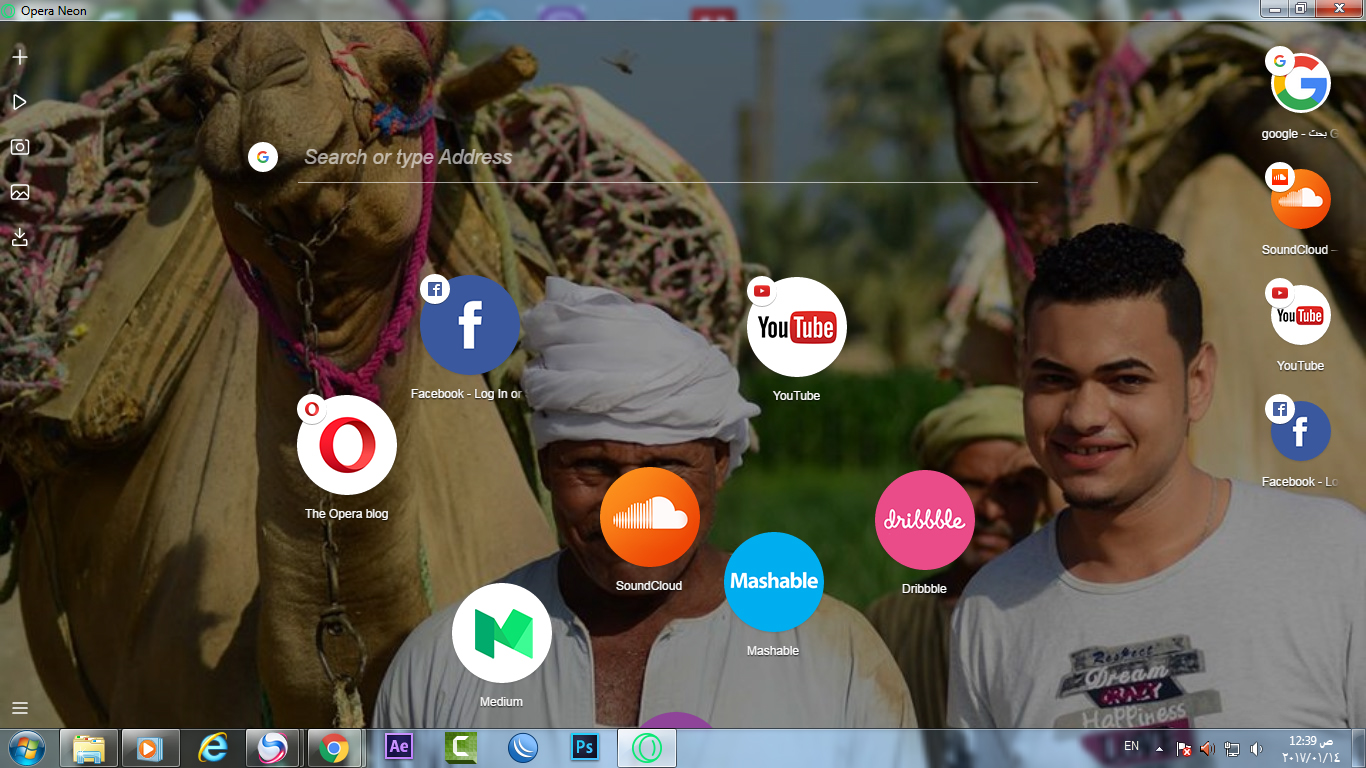Focus the Search or type Address field

click(x=667, y=157)
